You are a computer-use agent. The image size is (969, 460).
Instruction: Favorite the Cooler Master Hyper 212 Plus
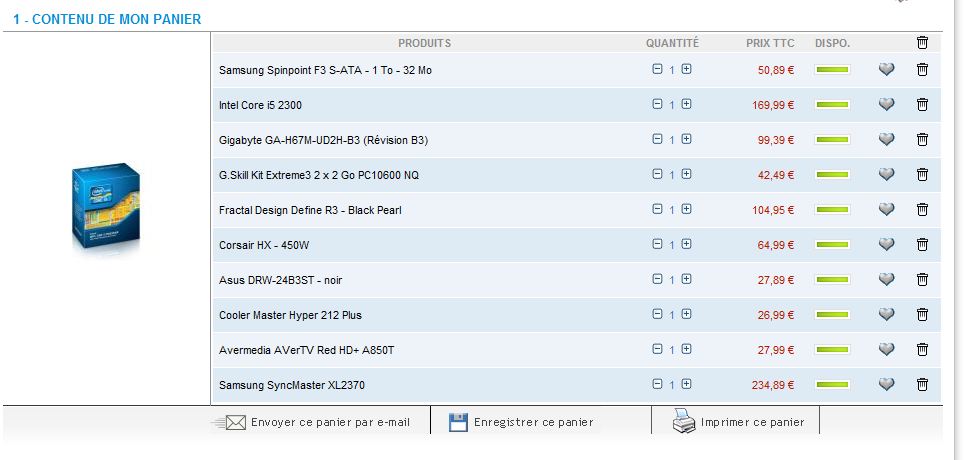click(886, 315)
